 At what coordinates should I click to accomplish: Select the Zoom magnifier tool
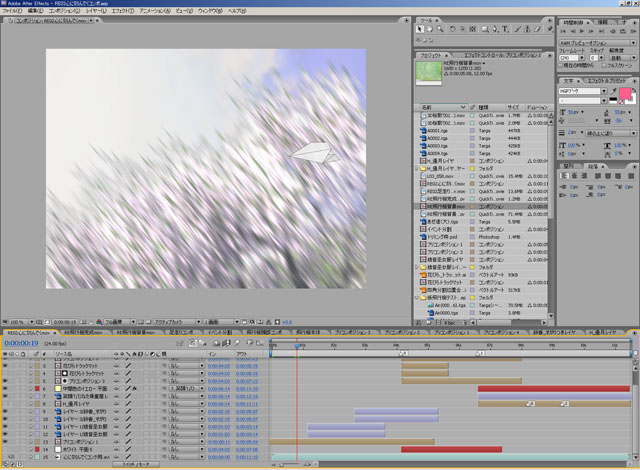(440, 29)
